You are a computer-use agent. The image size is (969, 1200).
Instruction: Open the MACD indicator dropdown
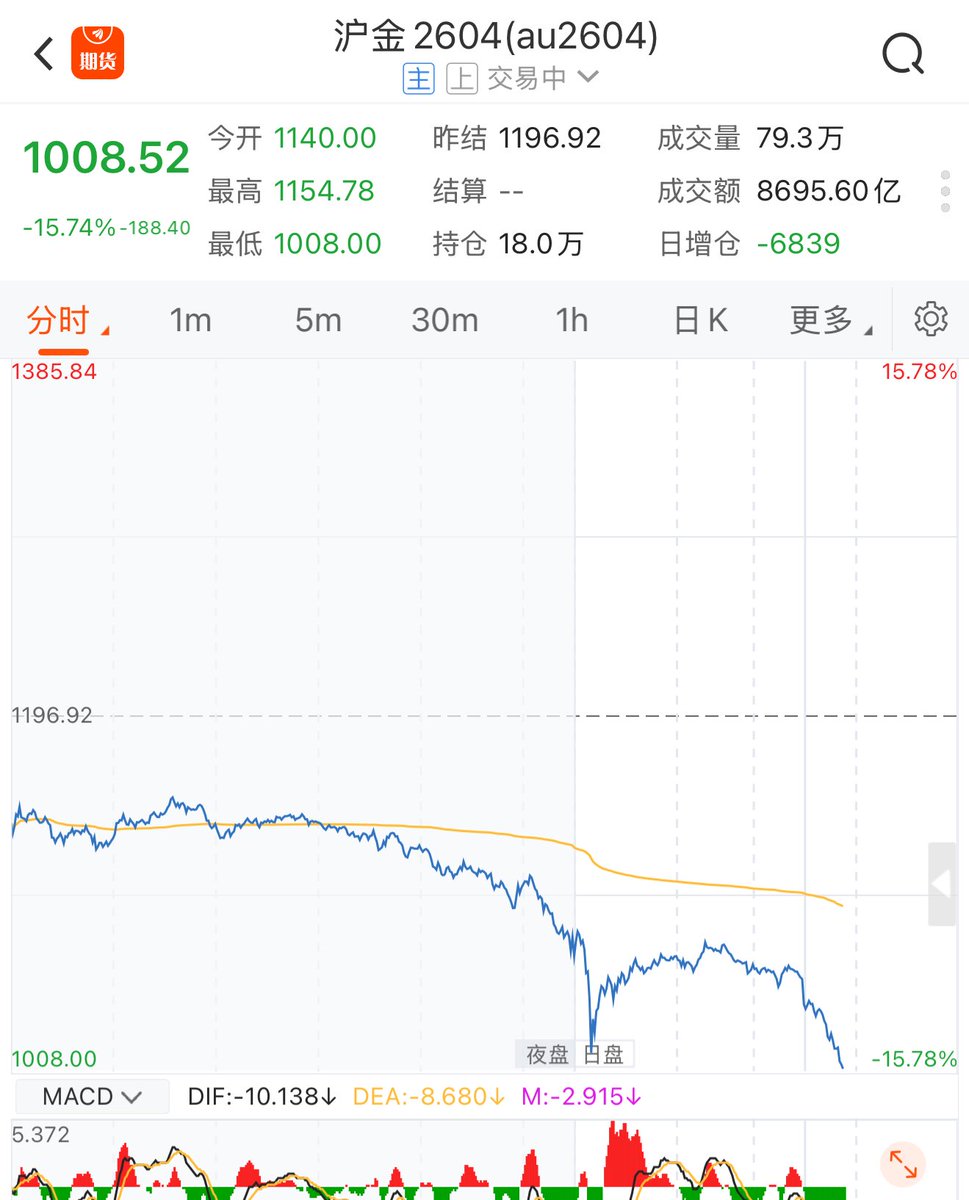(91, 1097)
